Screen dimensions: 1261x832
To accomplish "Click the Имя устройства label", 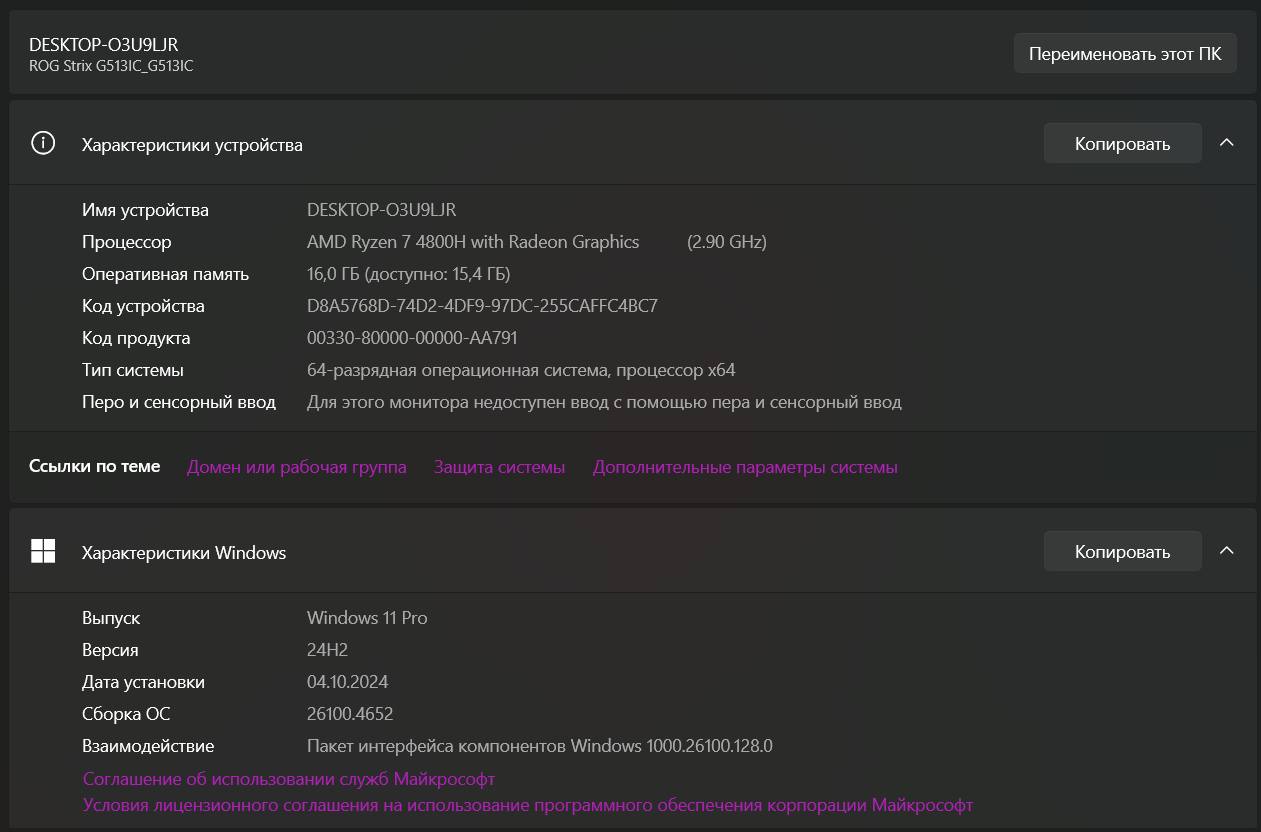I will click(145, 210).
